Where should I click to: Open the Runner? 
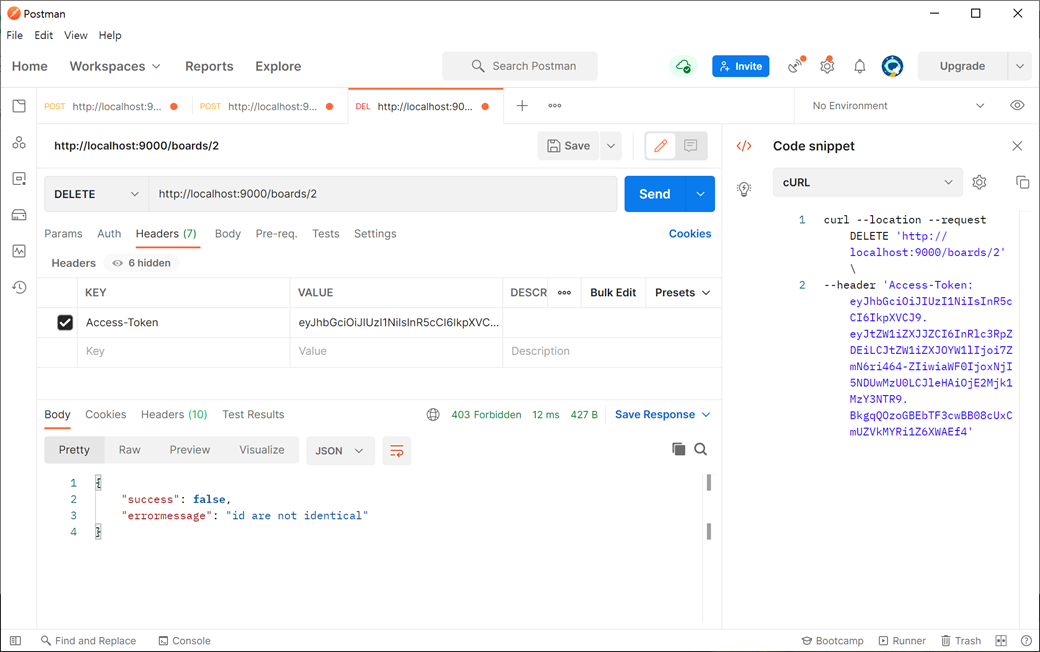point(902,641)
